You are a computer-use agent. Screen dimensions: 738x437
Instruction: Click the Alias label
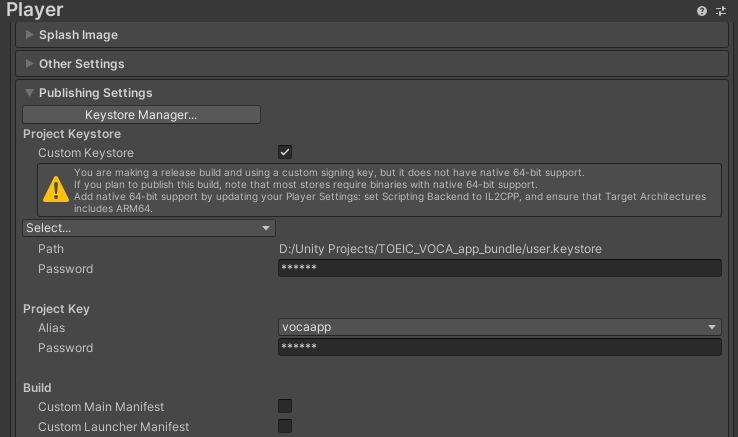coord(51,328)
